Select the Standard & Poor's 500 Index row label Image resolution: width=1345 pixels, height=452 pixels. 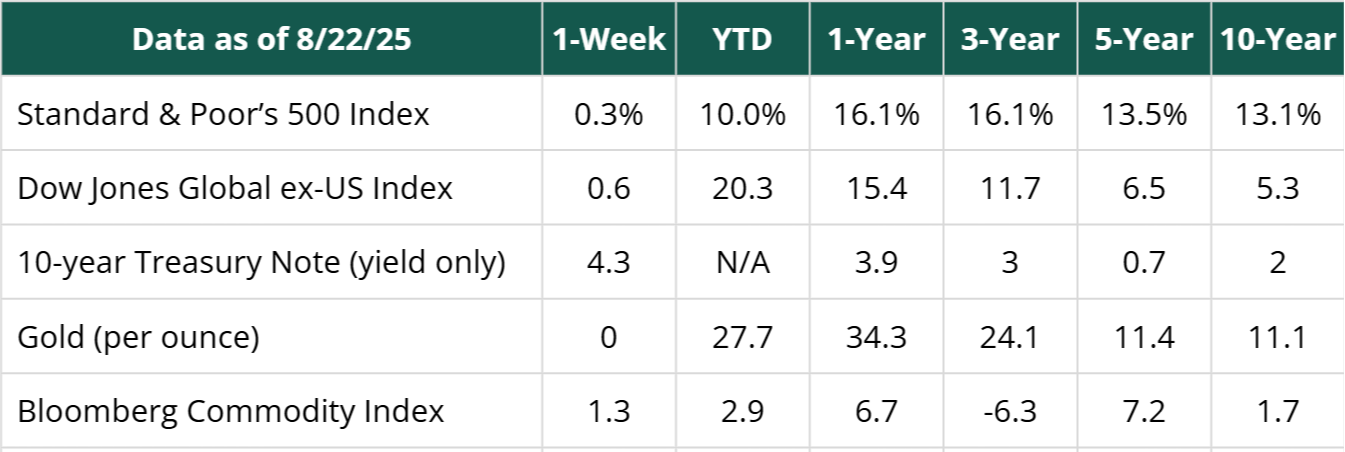(224, 114)
